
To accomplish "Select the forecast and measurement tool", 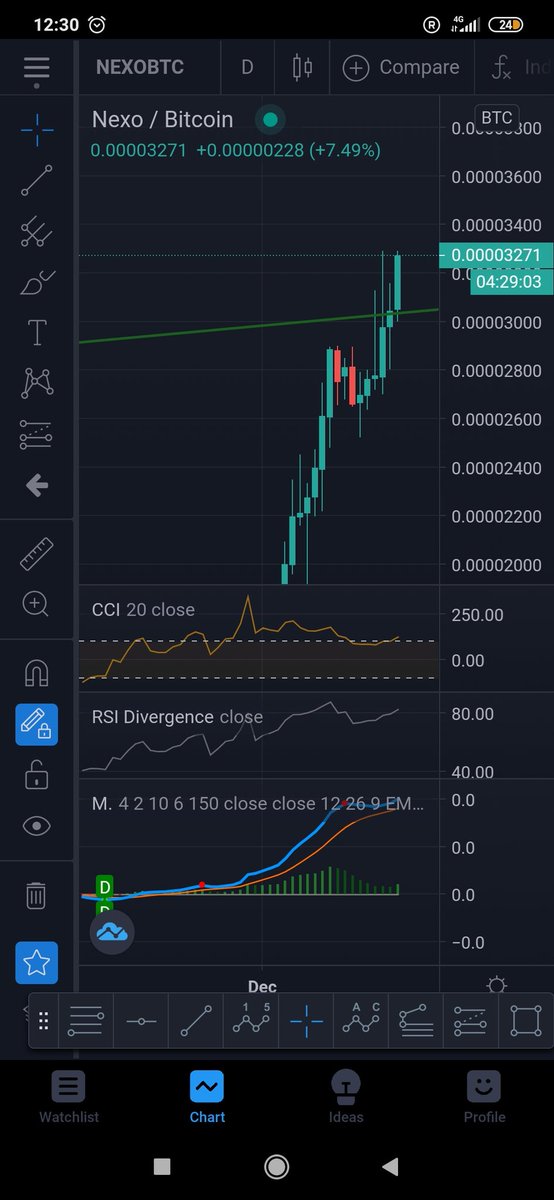I will pyautogui.click(x=37, y=434).
